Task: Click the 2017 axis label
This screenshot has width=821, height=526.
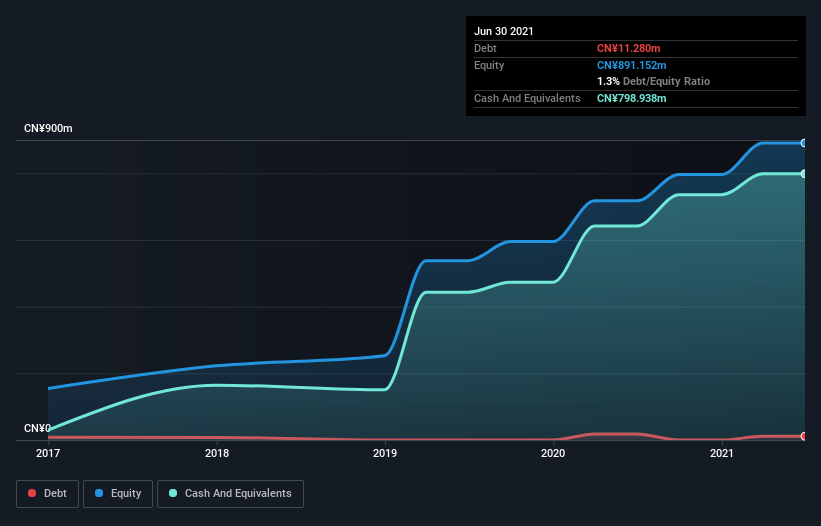Action: pyautogui.click(x=48, y=453)
